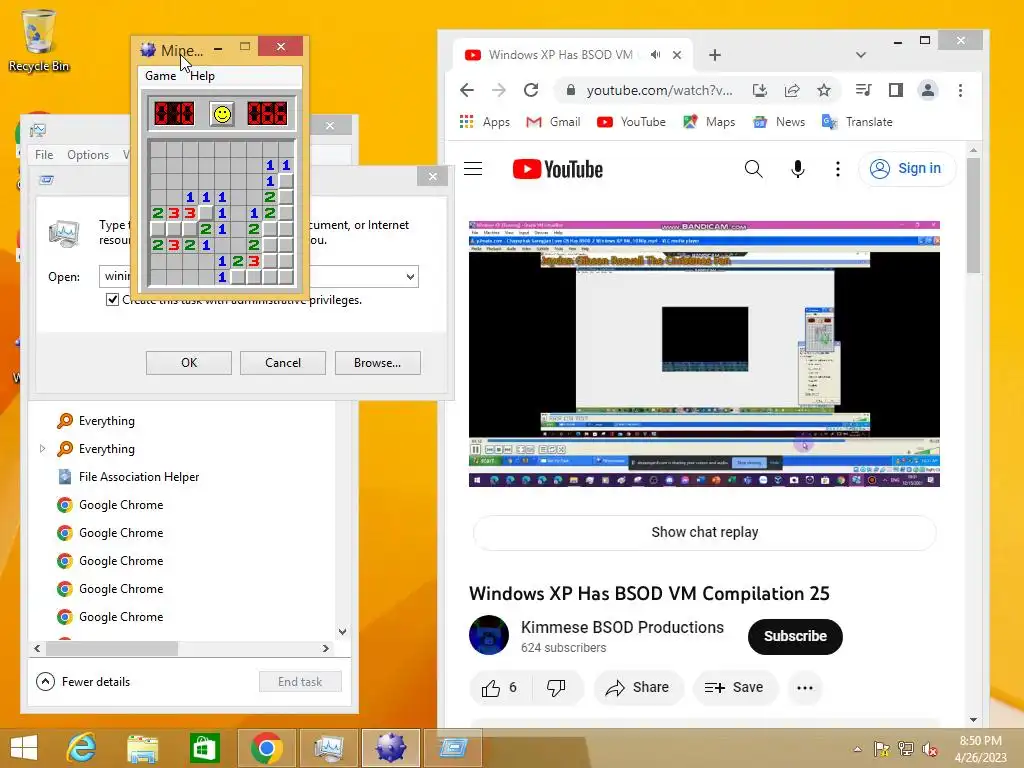The height and width of the screenshot is (768, 1024).
Task: Open a new Chrome tab
Action: tap(714, 55)
